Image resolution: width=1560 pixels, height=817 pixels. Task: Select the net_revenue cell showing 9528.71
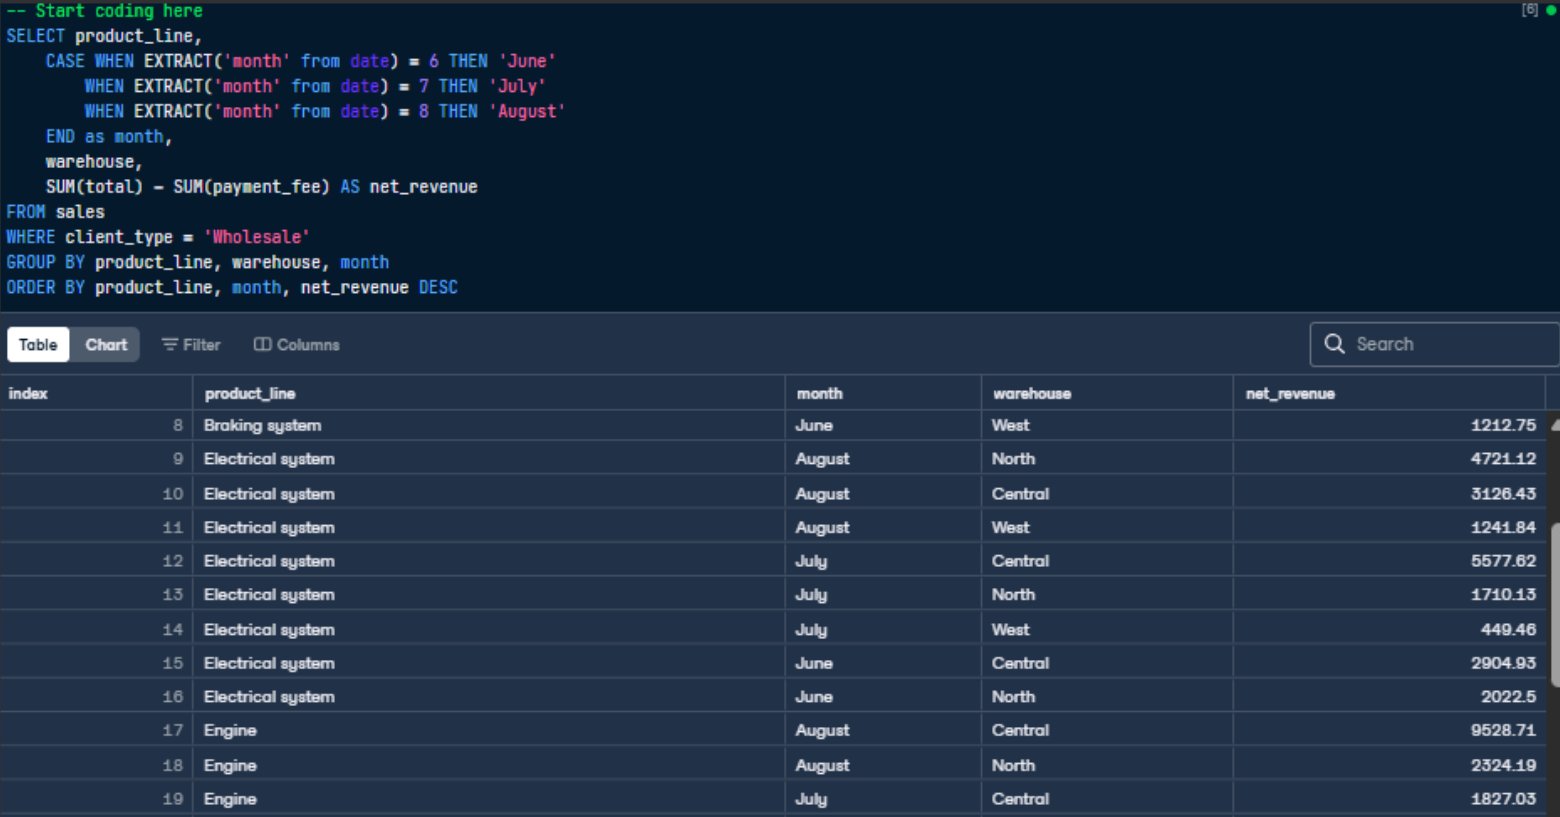coord(1502,730)
